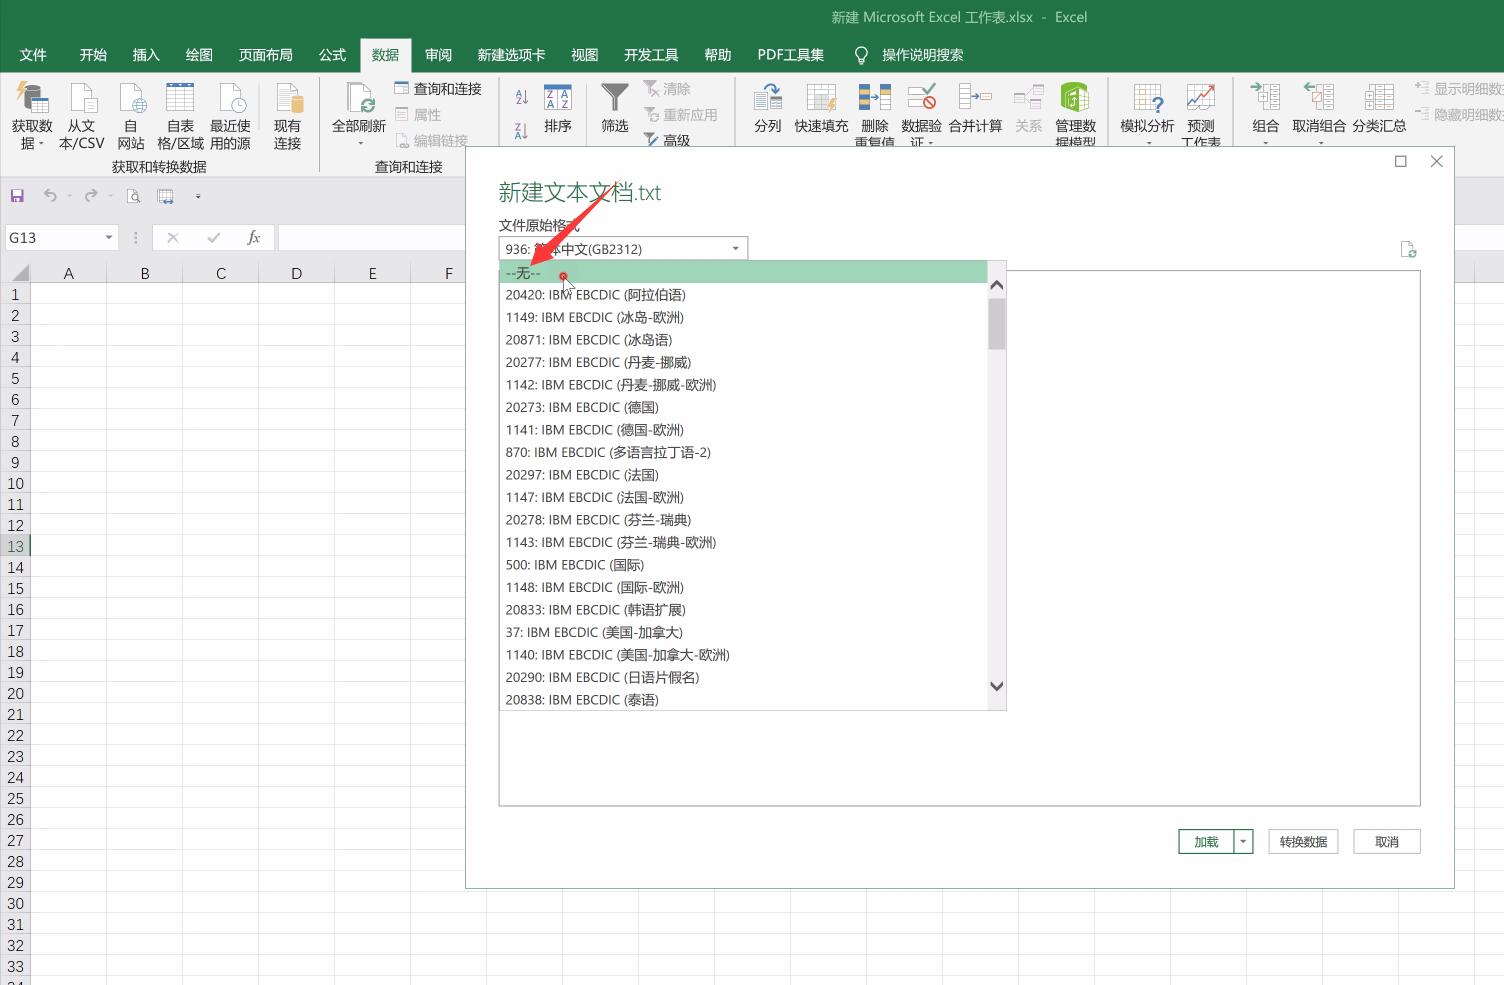
Task: Expand the Load (加载) button dropdown arrow
Action: tap(1243, 842)
